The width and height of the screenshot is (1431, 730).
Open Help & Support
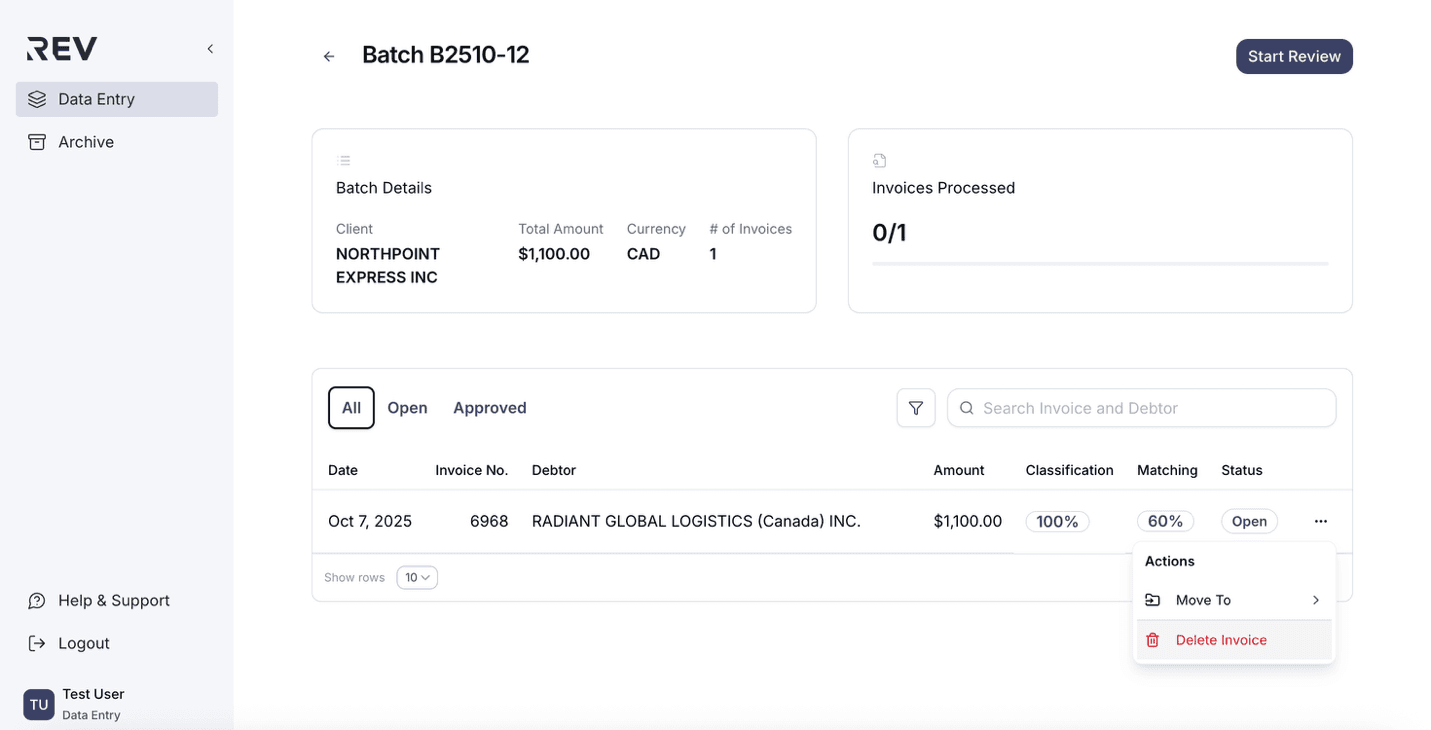pyautogui.click(x=113, y=600)
